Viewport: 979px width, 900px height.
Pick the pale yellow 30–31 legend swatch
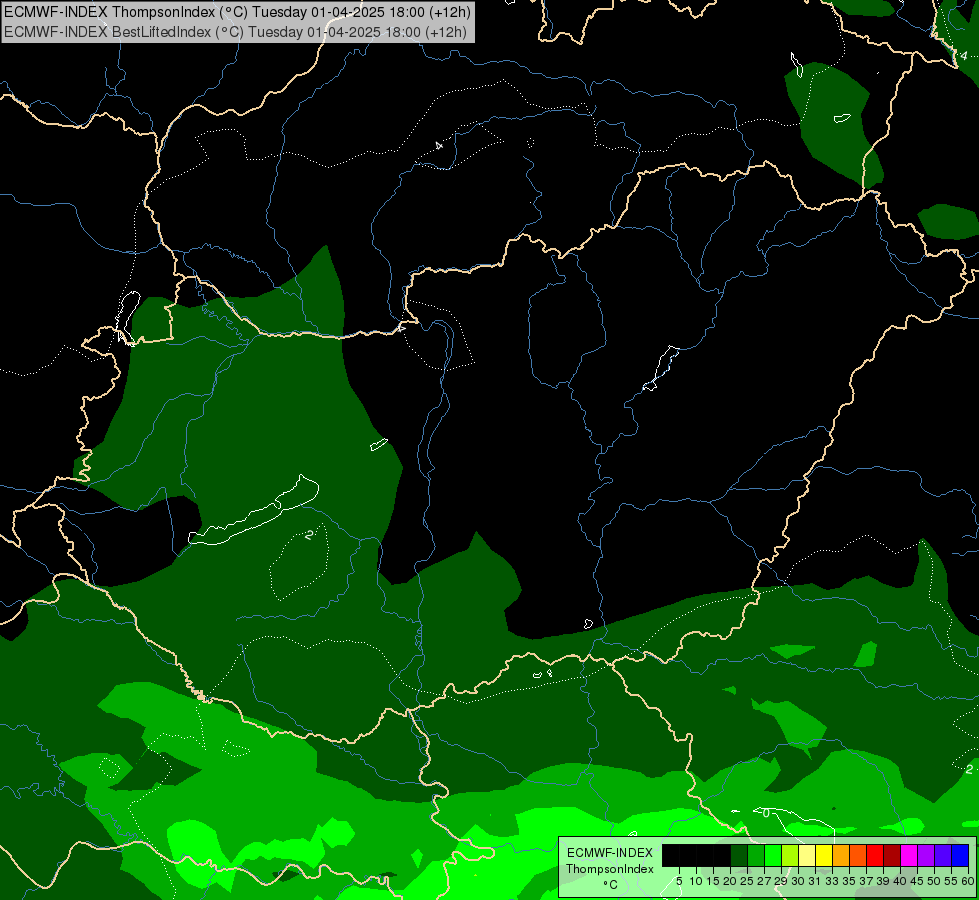(x=807, y=855)
